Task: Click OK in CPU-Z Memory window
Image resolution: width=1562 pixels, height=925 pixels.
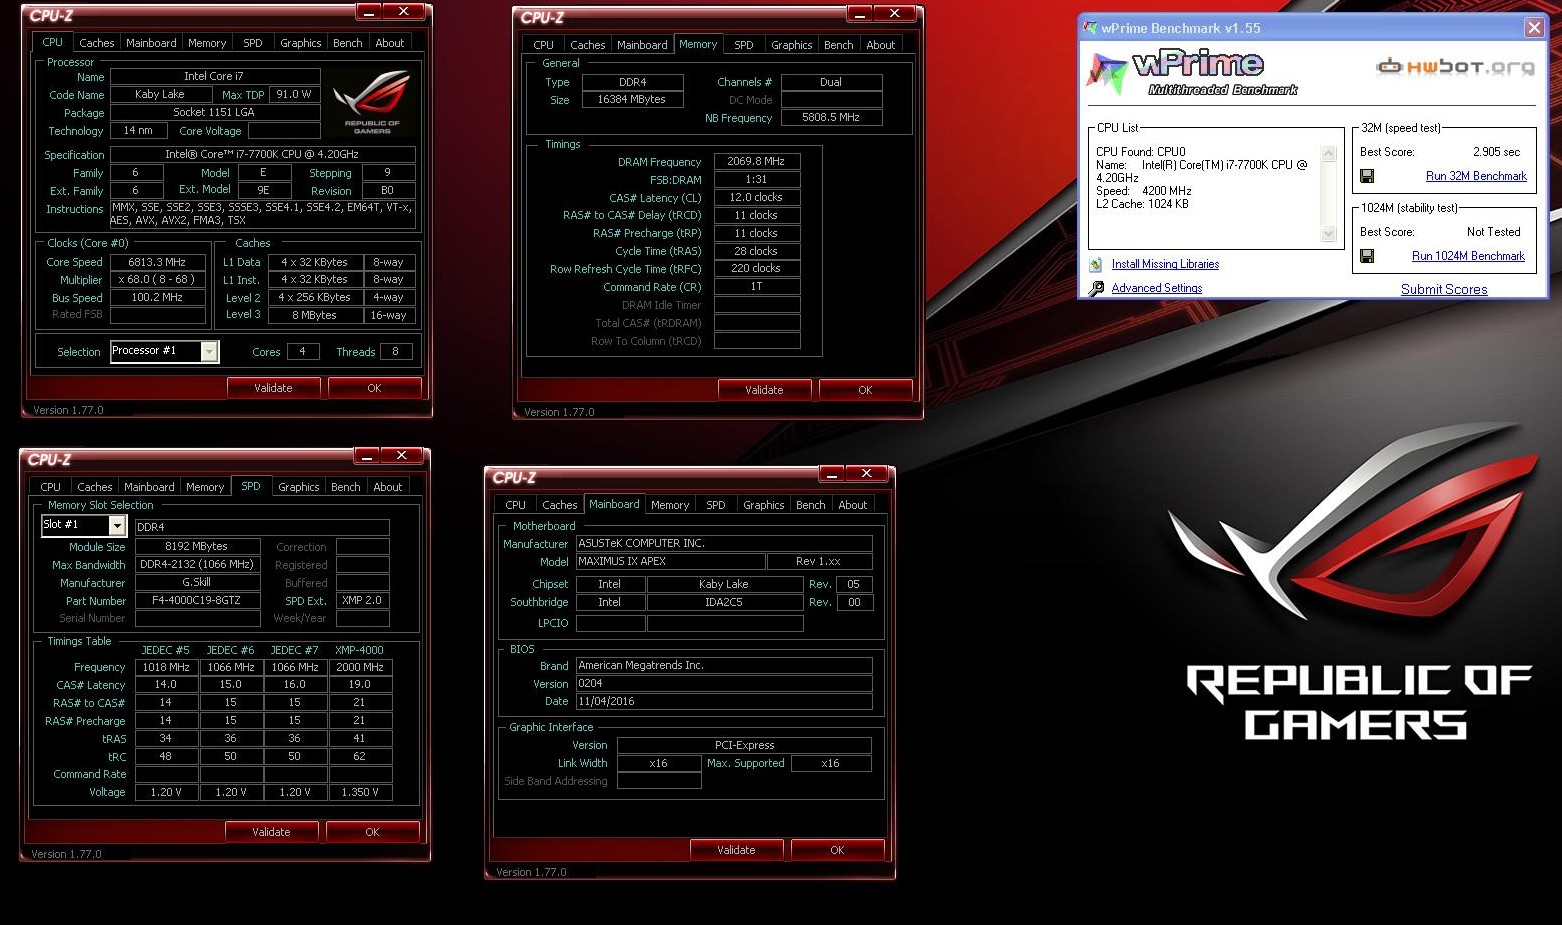Action: (x=865, y=390)
